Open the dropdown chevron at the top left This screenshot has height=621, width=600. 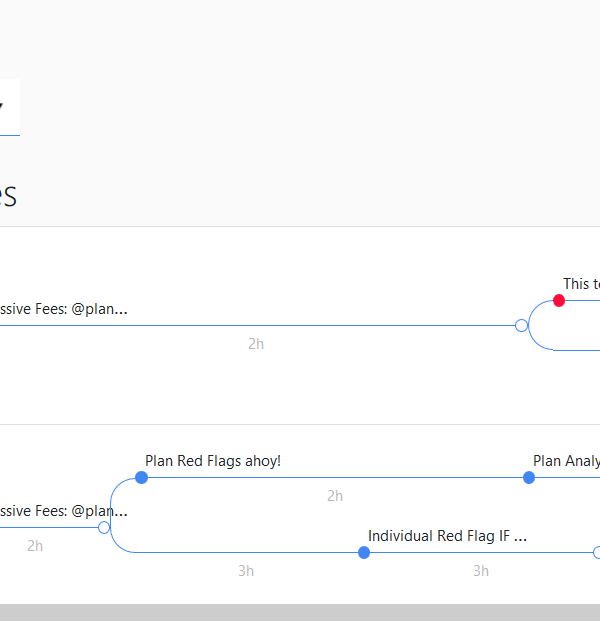pyautogui.click(x=4, y=106)
